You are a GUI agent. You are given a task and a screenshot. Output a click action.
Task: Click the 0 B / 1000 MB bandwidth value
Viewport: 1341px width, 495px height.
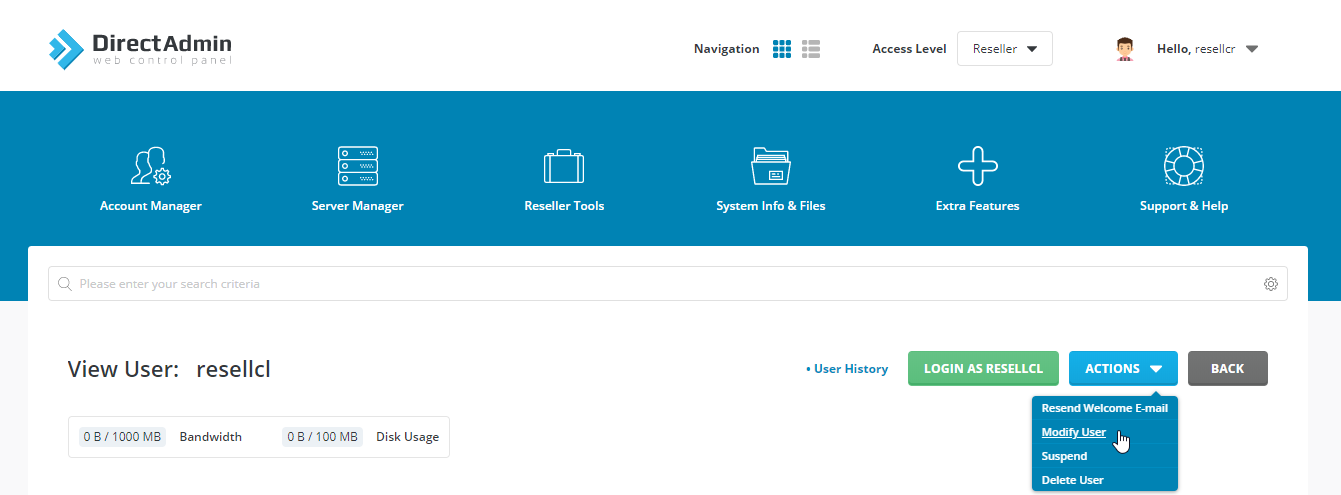122,437
